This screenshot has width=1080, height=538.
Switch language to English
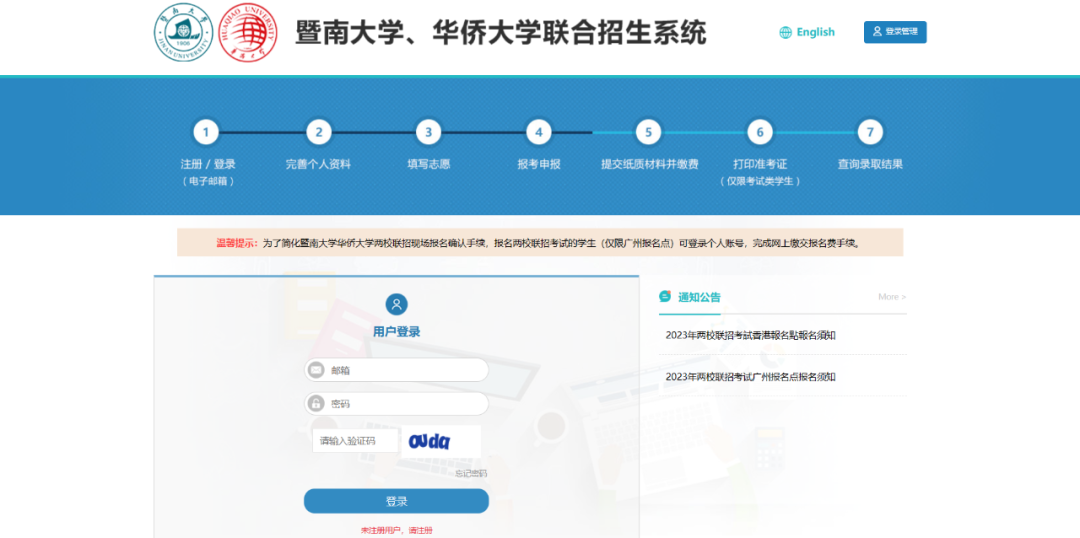[x=807, y=32]
